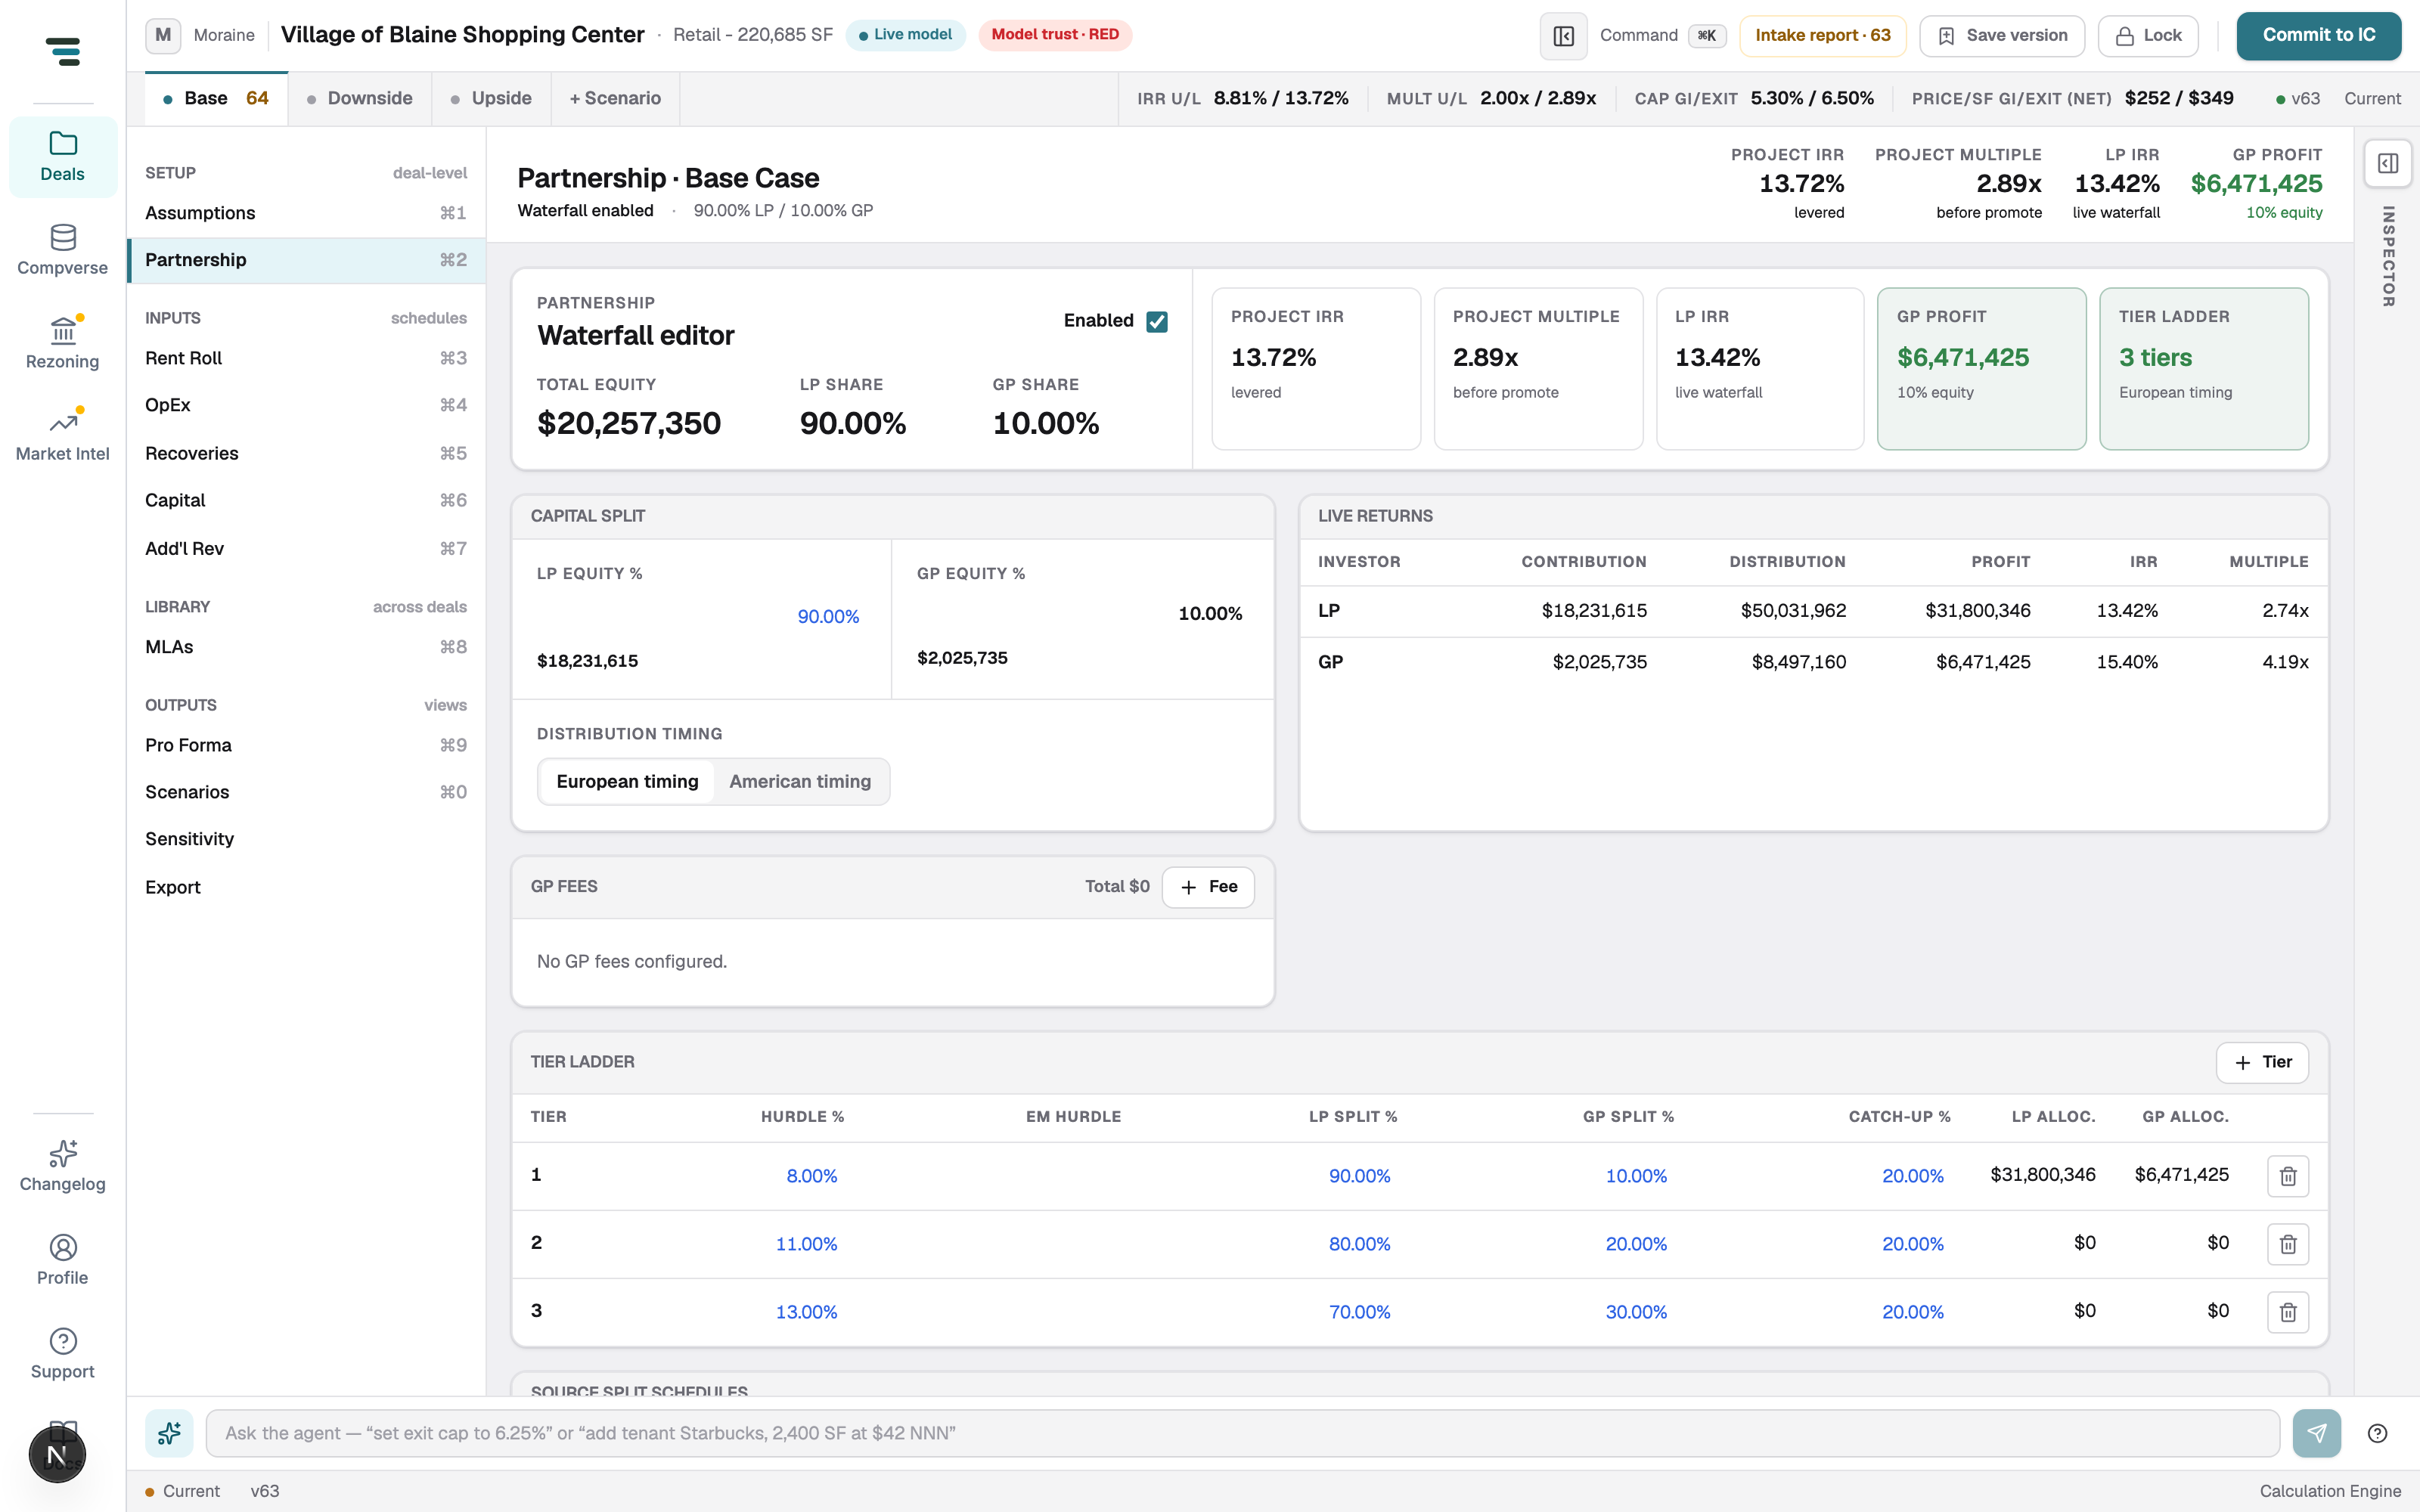Click the GP Profit summary card
This screenshot has height=1512, width=2420.
(x=1981, y=369)
